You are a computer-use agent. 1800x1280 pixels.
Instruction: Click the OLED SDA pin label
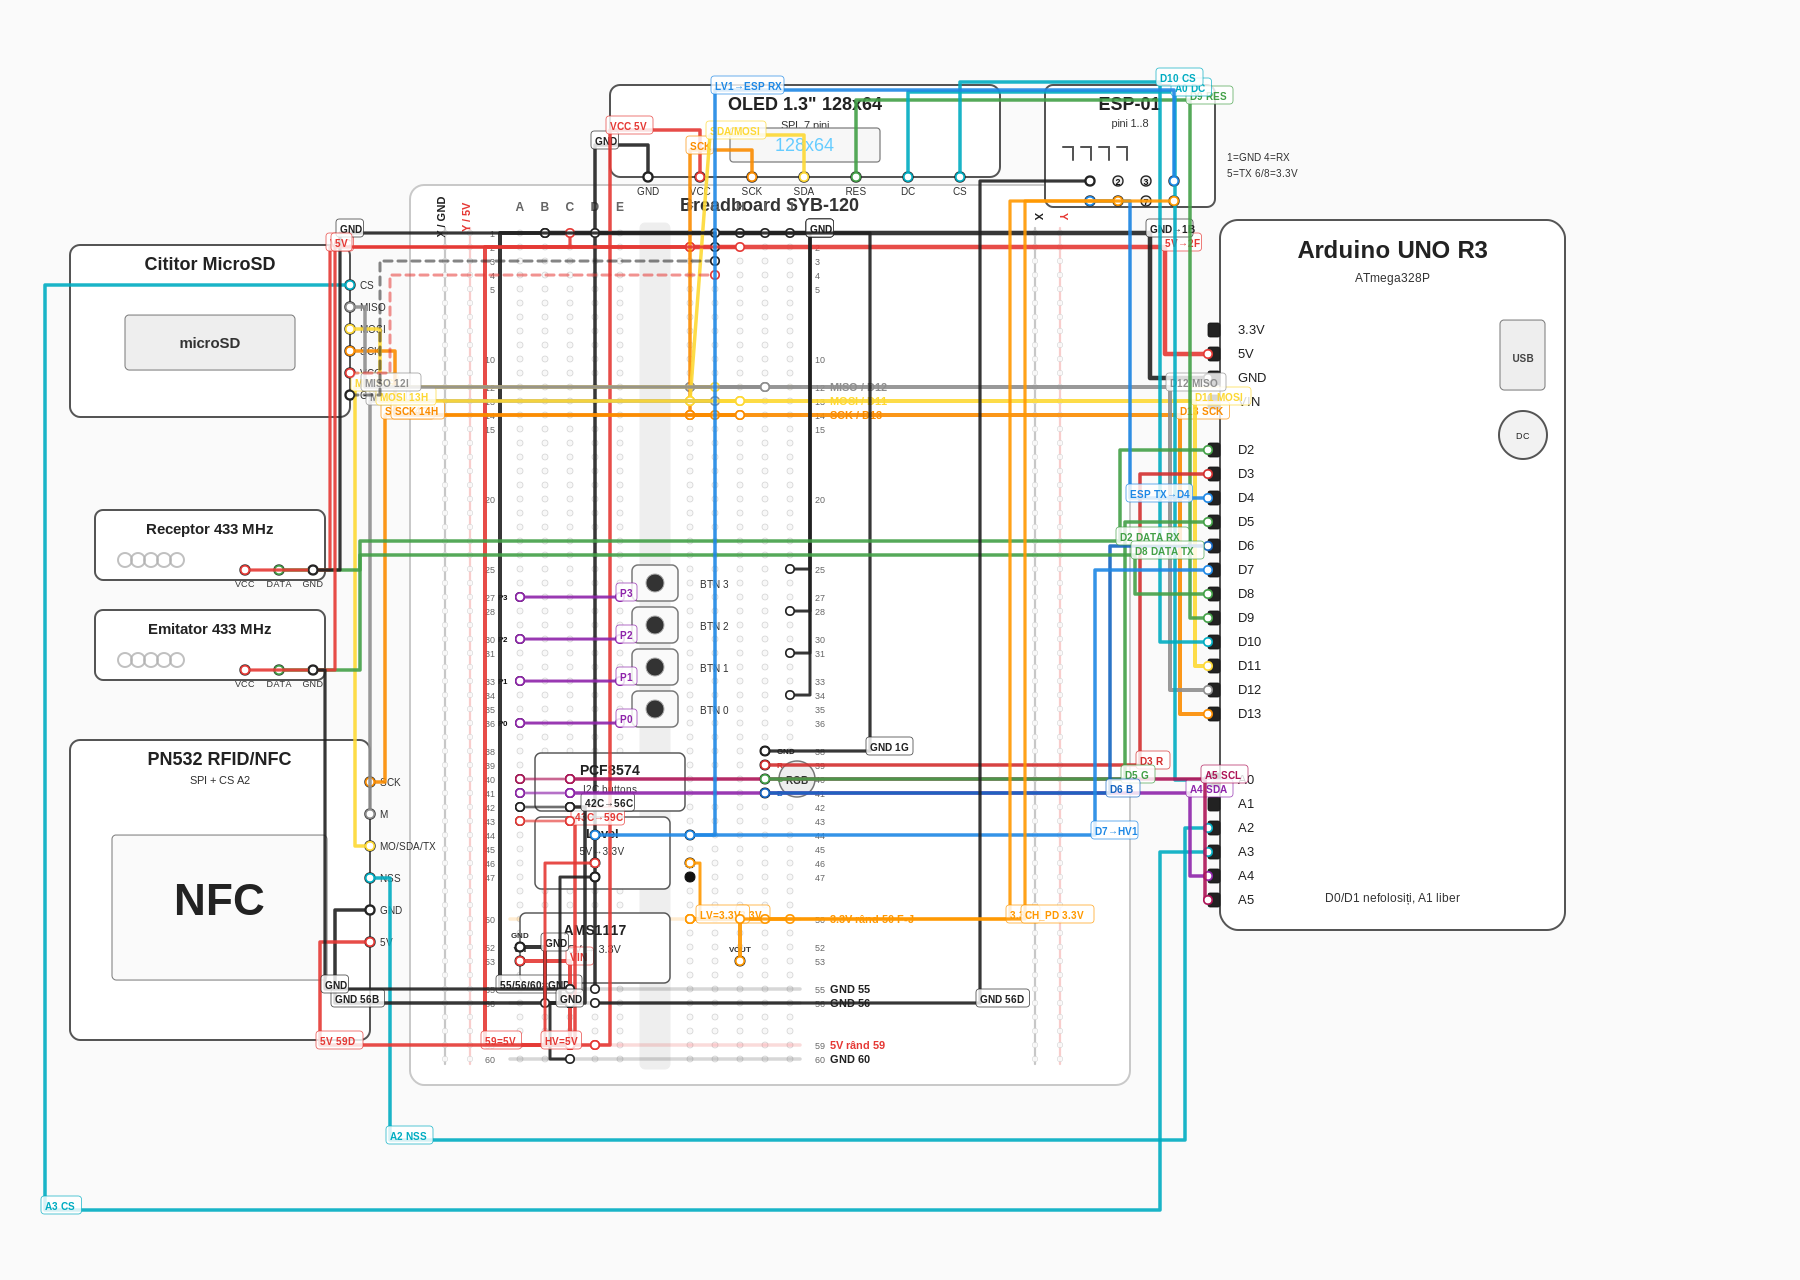tap(804, 191)
